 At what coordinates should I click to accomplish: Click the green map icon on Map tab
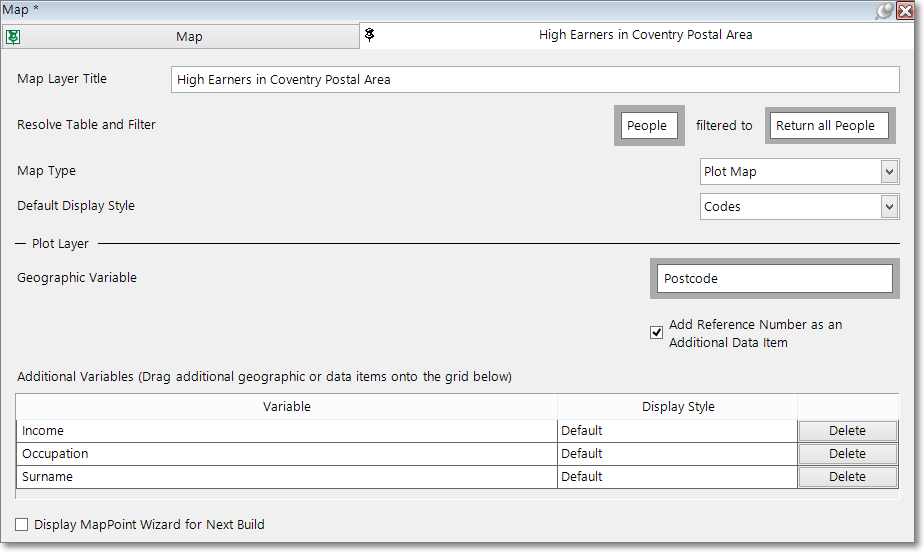tap(13, 36)
